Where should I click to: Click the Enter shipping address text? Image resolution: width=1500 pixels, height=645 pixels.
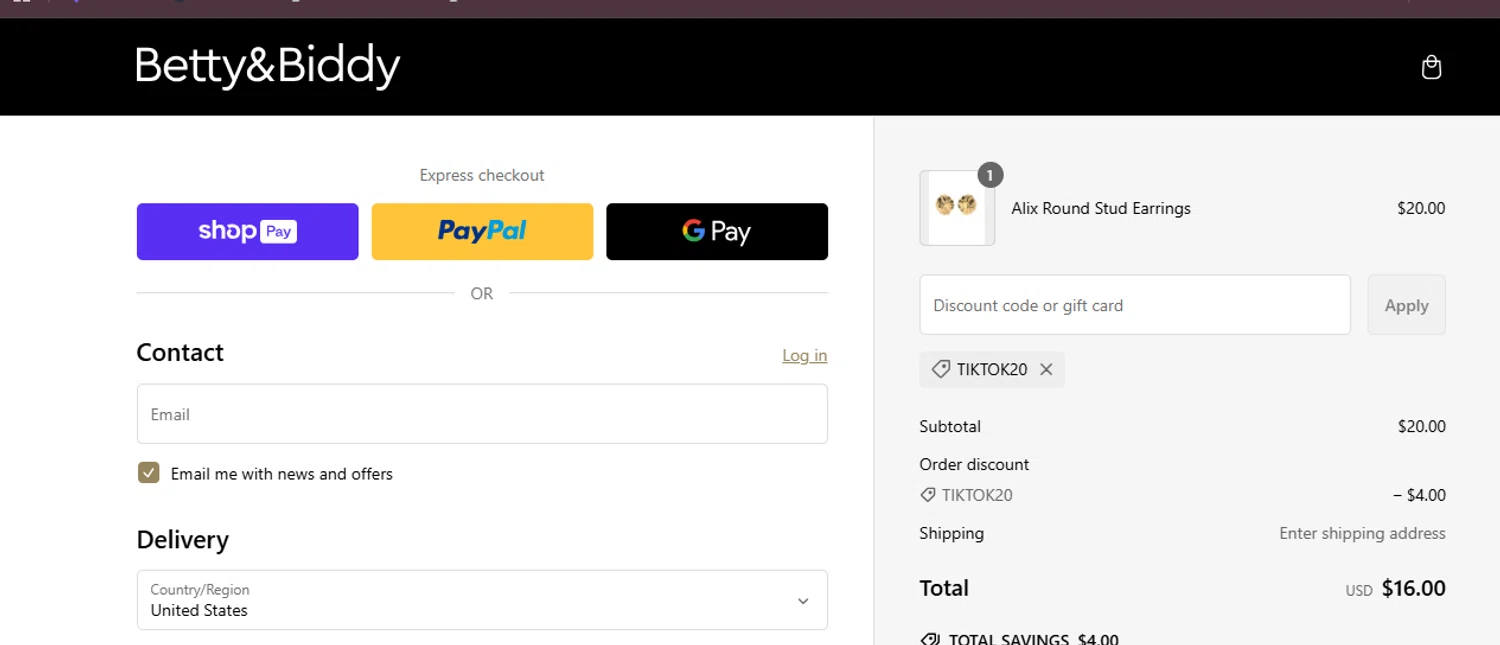(x=1362, y=533)
